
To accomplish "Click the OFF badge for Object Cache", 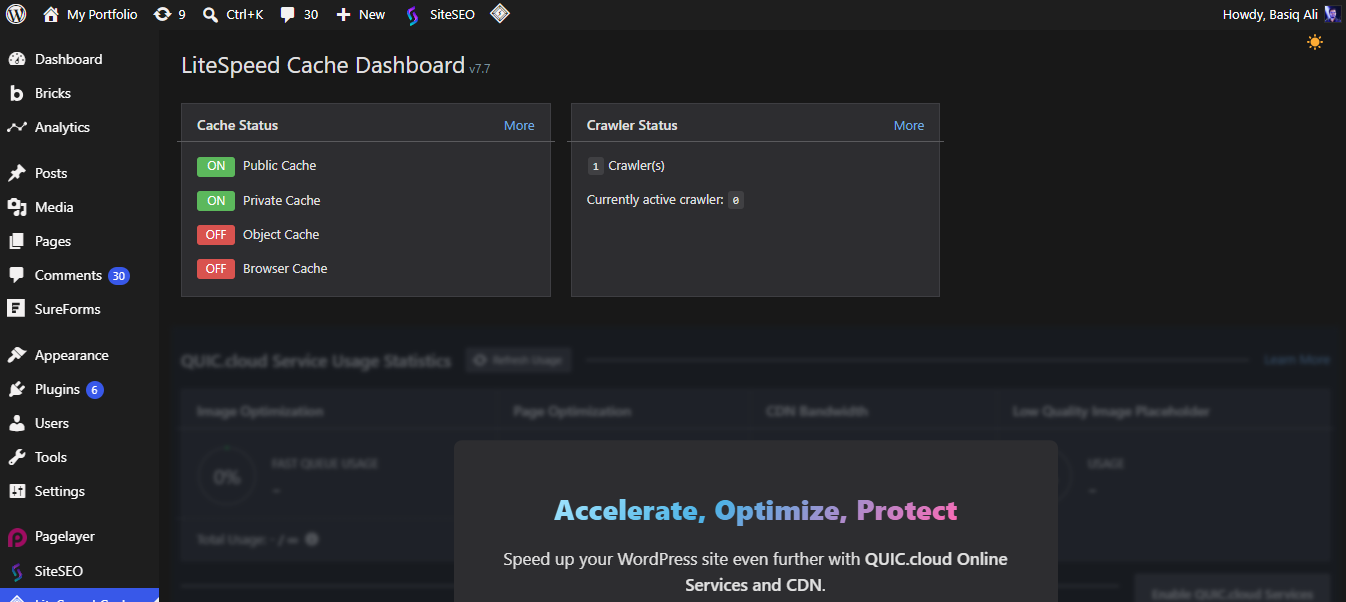I will [216, 234].
